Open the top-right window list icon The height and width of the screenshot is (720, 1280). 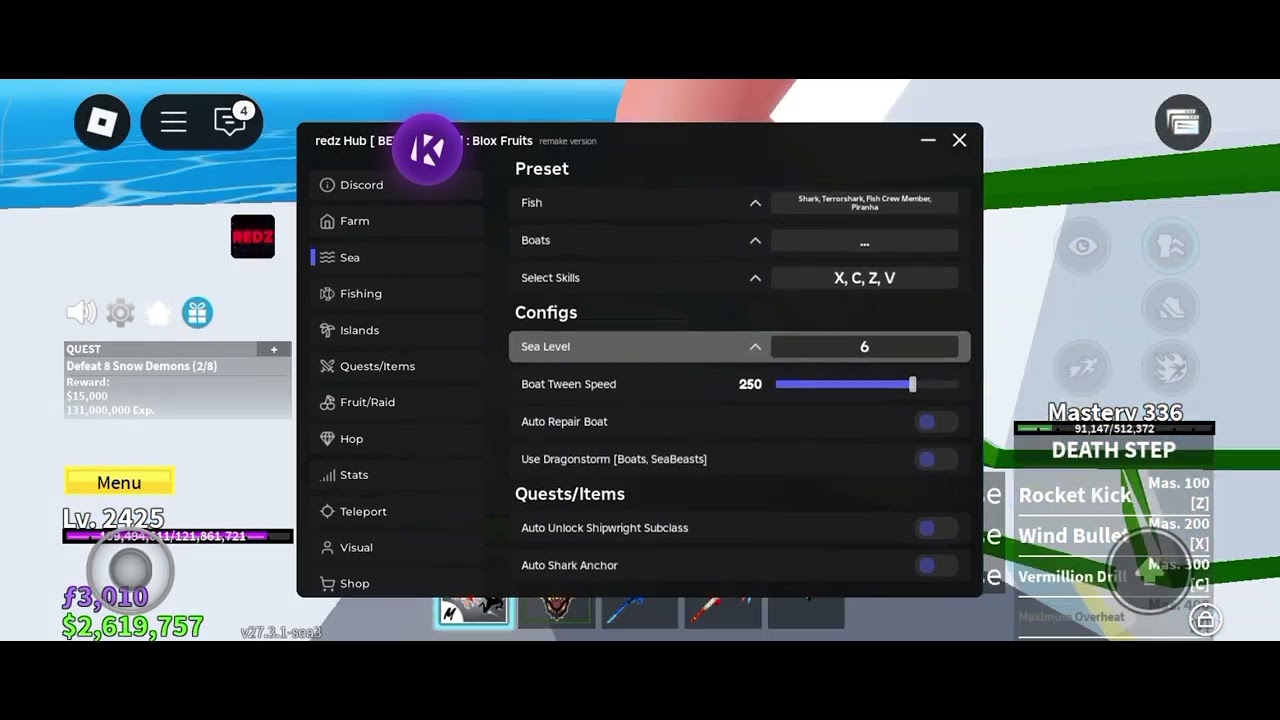pyautogui.click(x=1183, y=123)
